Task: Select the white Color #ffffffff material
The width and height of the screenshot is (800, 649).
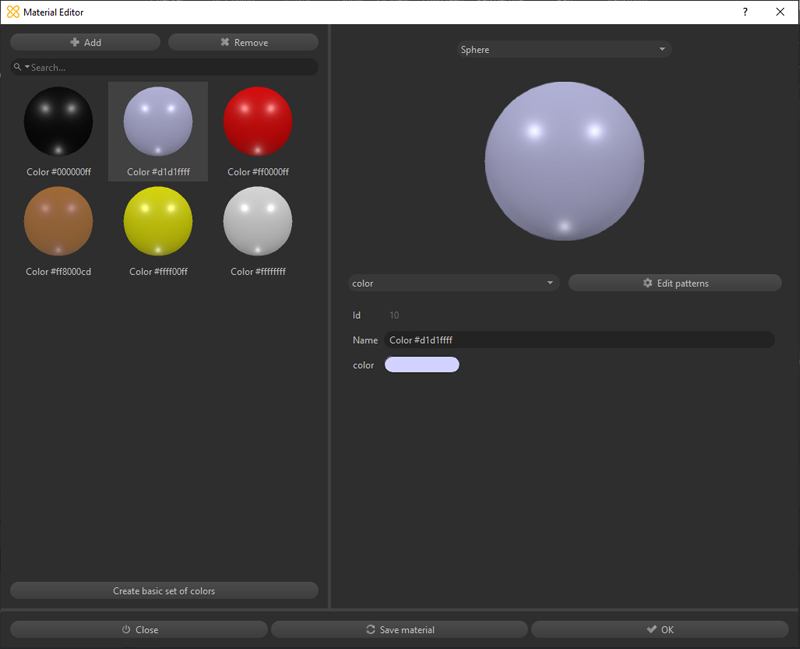Action: [258, 231]
